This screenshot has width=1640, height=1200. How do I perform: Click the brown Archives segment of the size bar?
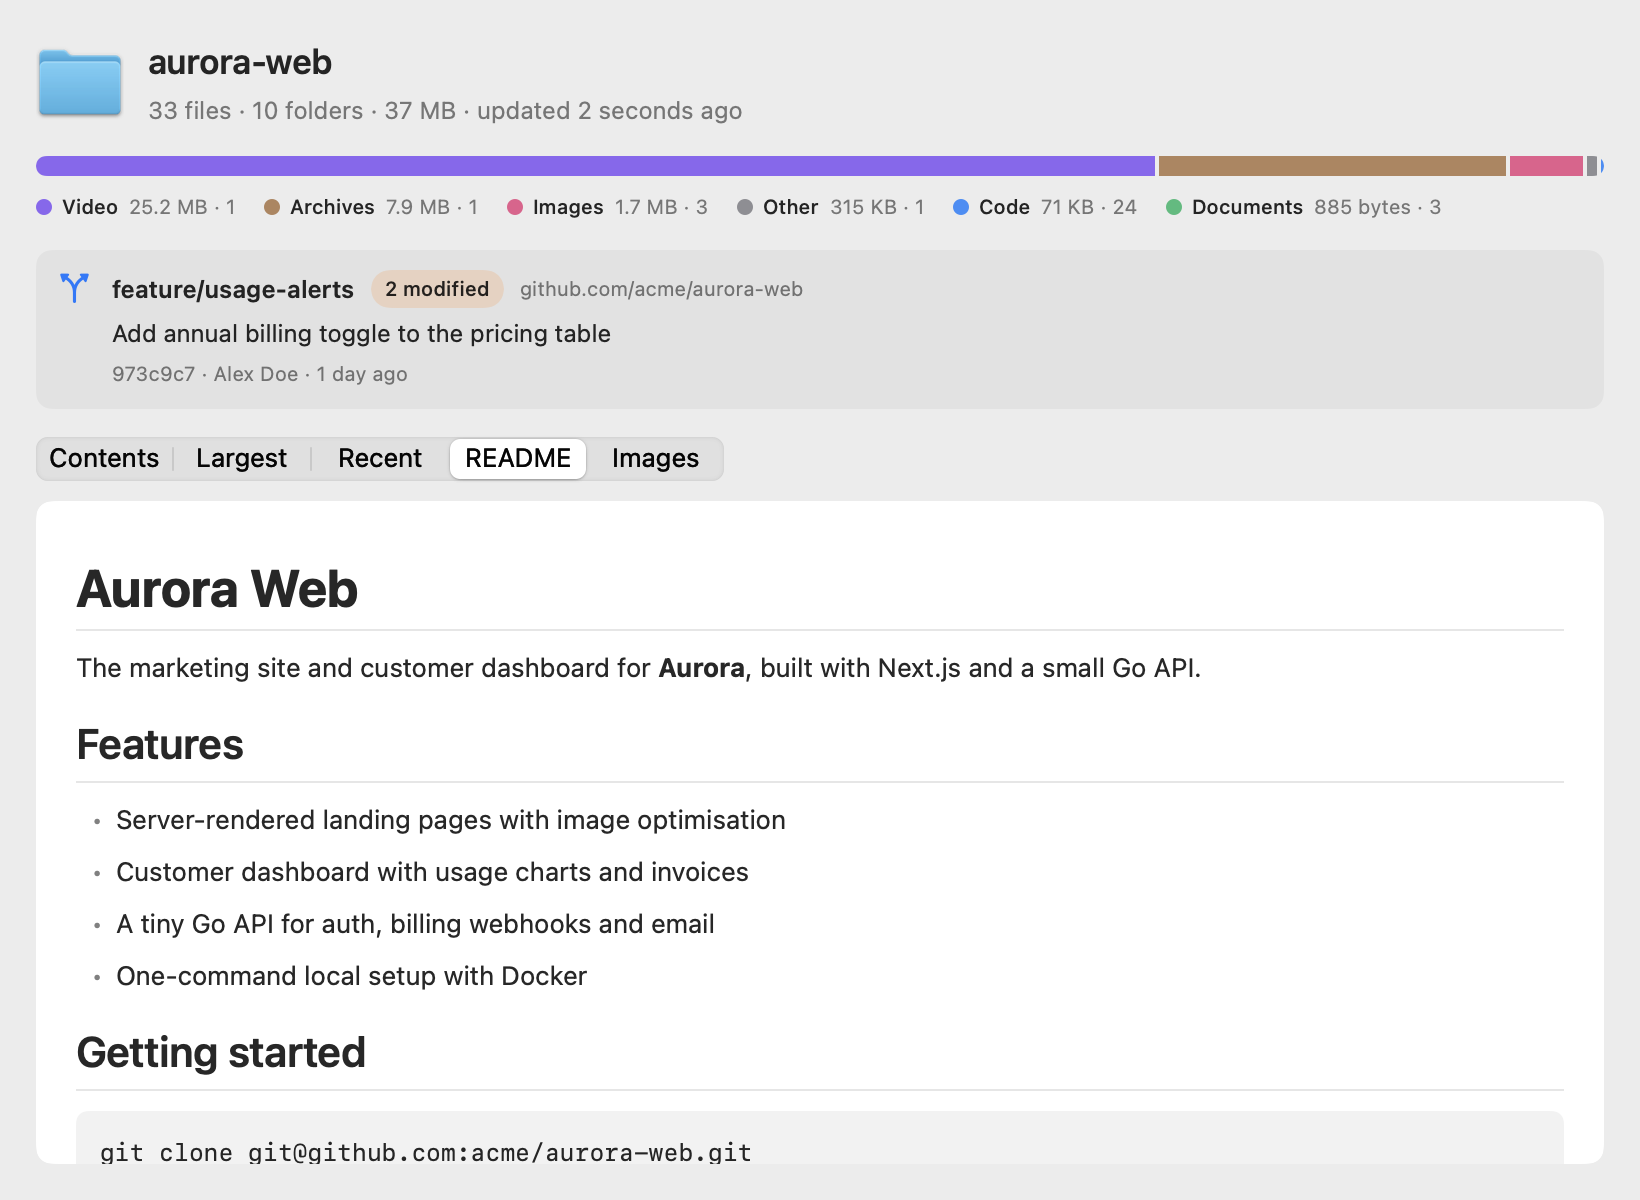click(1332, 166)
